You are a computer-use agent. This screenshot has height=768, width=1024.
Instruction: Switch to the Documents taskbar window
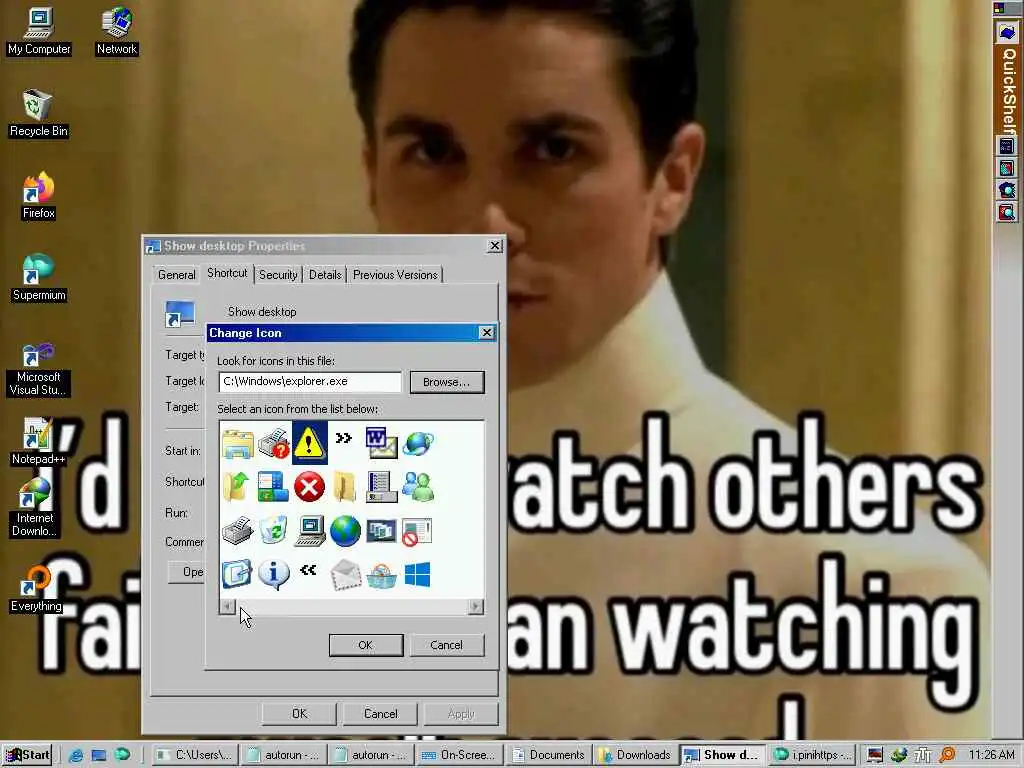[x=549, y=755]
